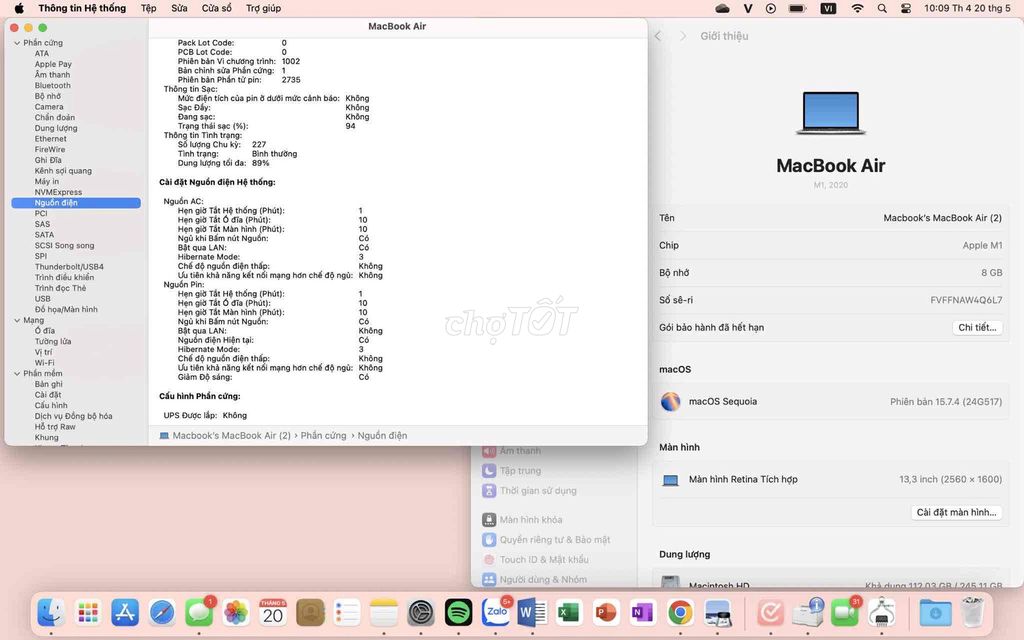Open Thông tin Hệ thống menu
Viewport: 1024px width, 640px height.
point(82,8)
